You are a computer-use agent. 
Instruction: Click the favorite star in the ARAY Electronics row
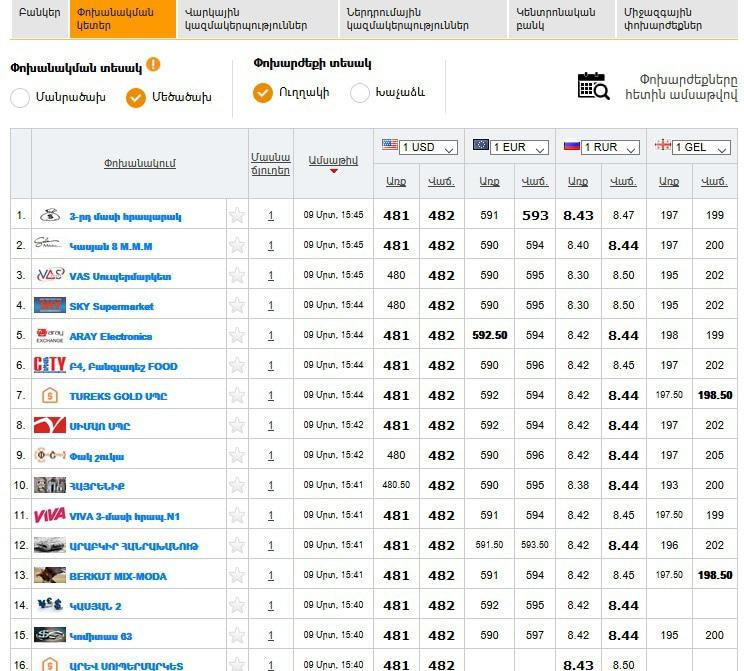pyautogui.click(x=237, y=335)
